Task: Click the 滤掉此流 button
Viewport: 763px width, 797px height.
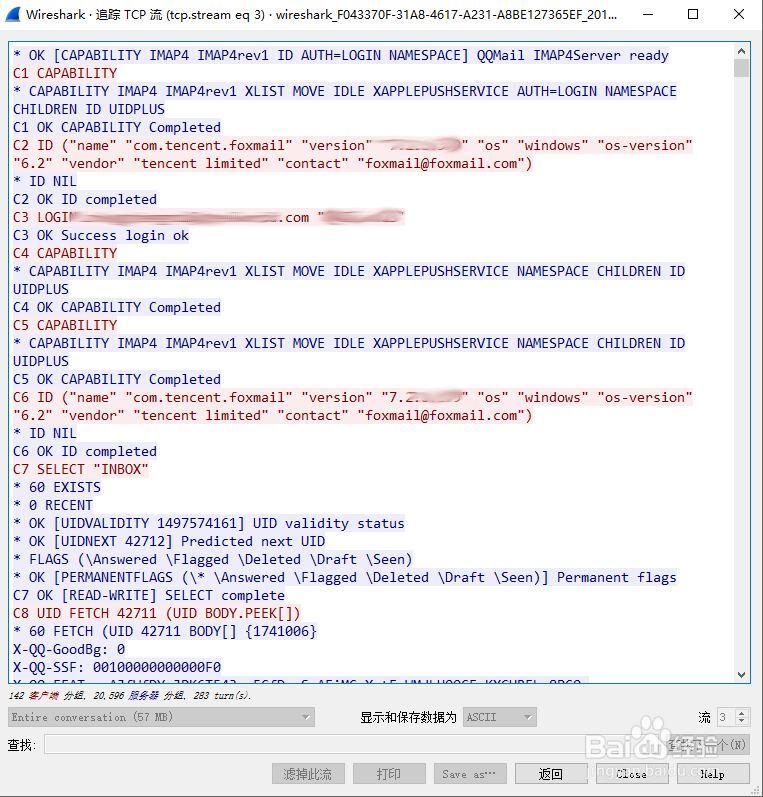Action: point(308,774)
